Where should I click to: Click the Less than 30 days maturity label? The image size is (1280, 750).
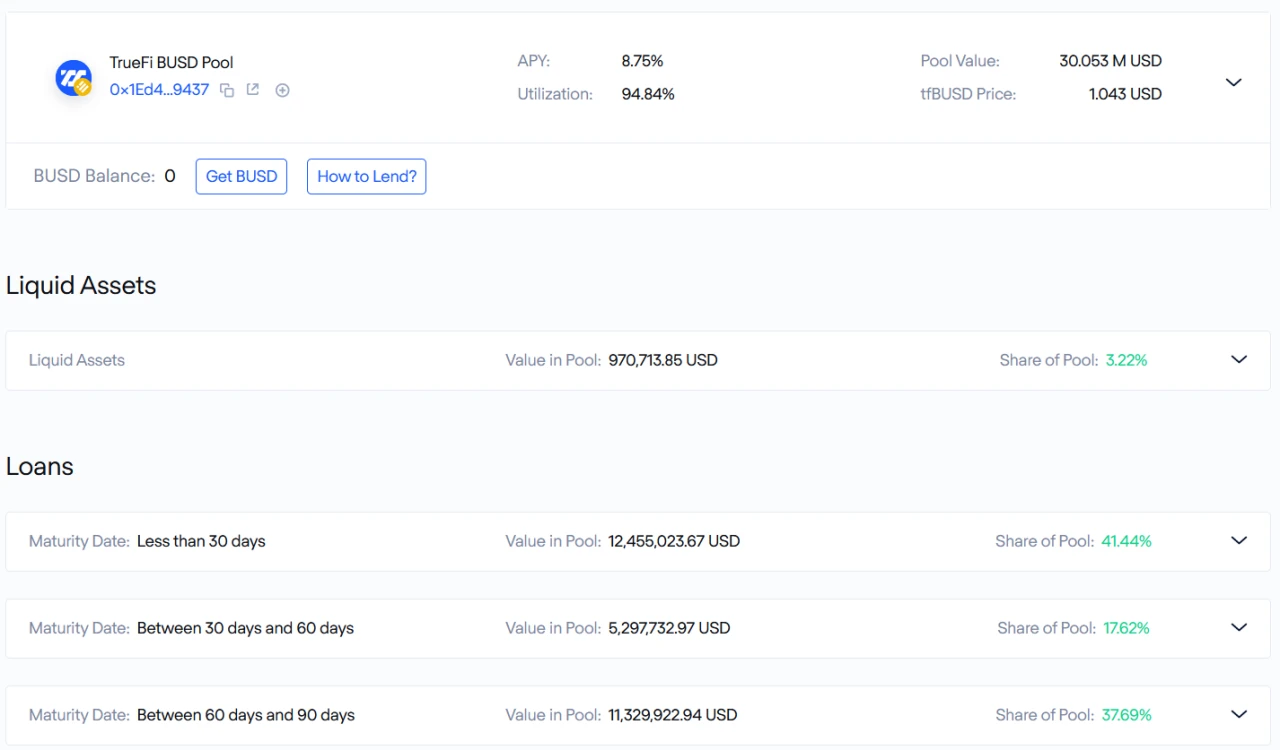[201, 541]
